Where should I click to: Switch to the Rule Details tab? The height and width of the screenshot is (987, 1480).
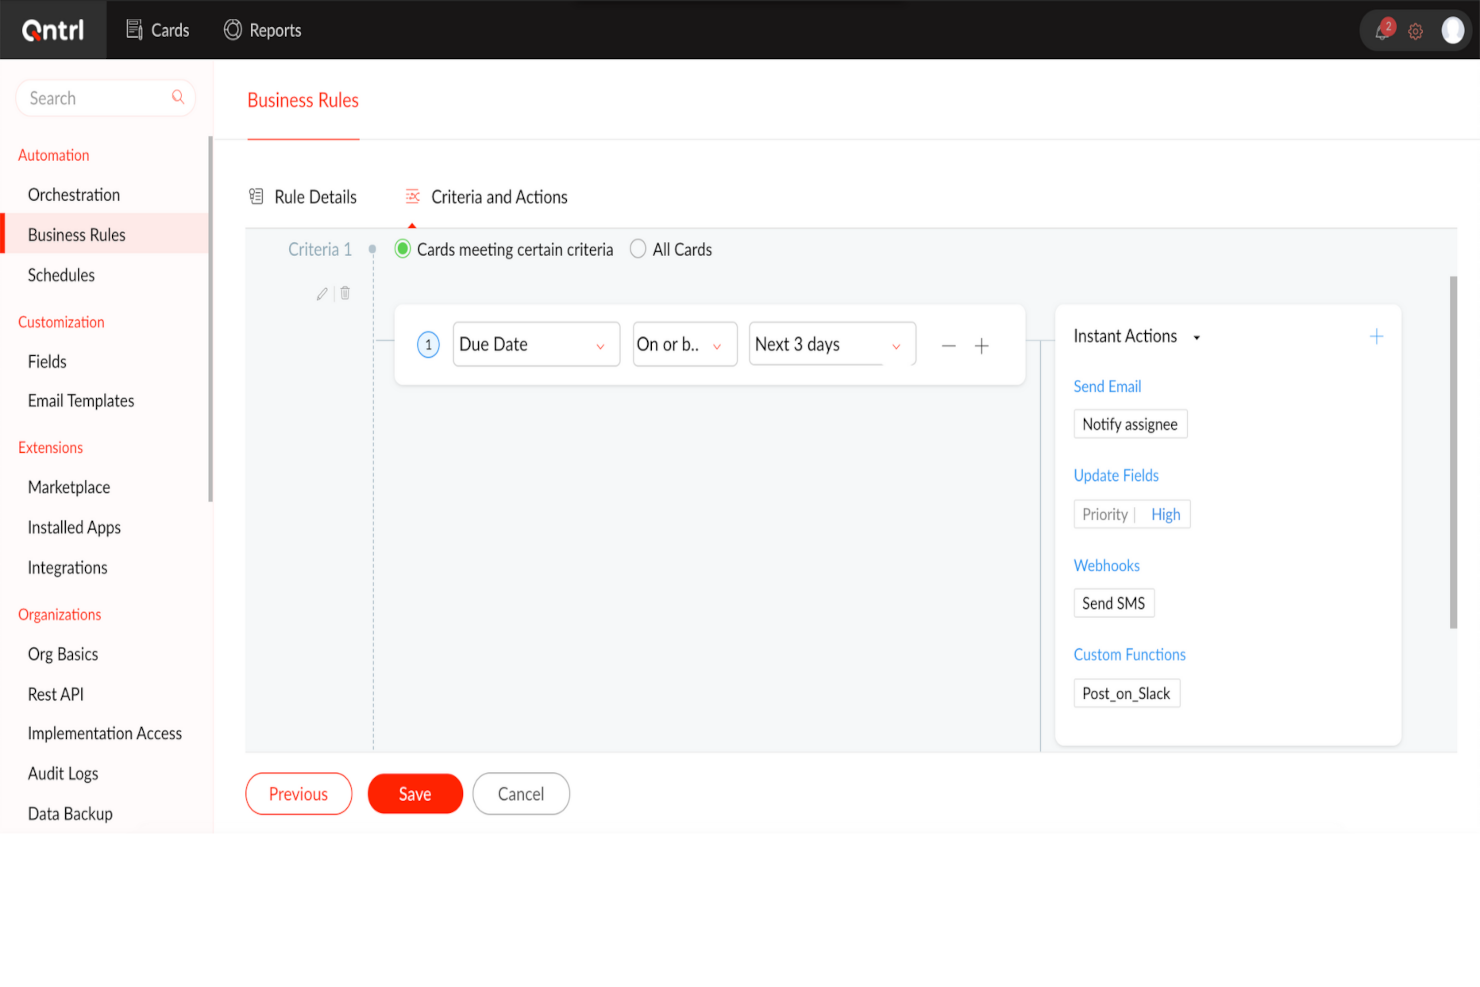point(303,197)
